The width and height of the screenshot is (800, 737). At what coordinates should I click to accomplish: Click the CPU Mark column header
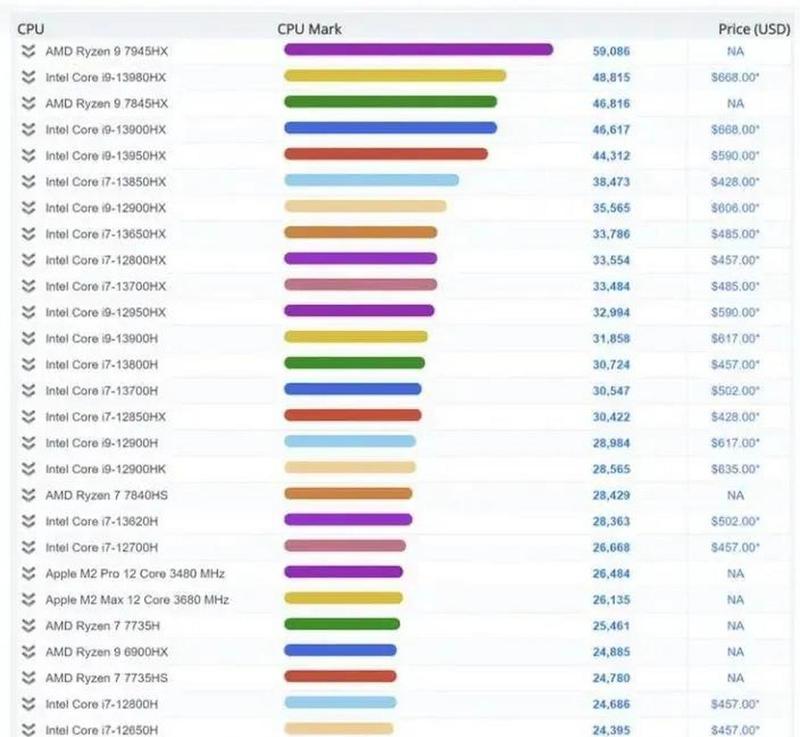[309, 29]
